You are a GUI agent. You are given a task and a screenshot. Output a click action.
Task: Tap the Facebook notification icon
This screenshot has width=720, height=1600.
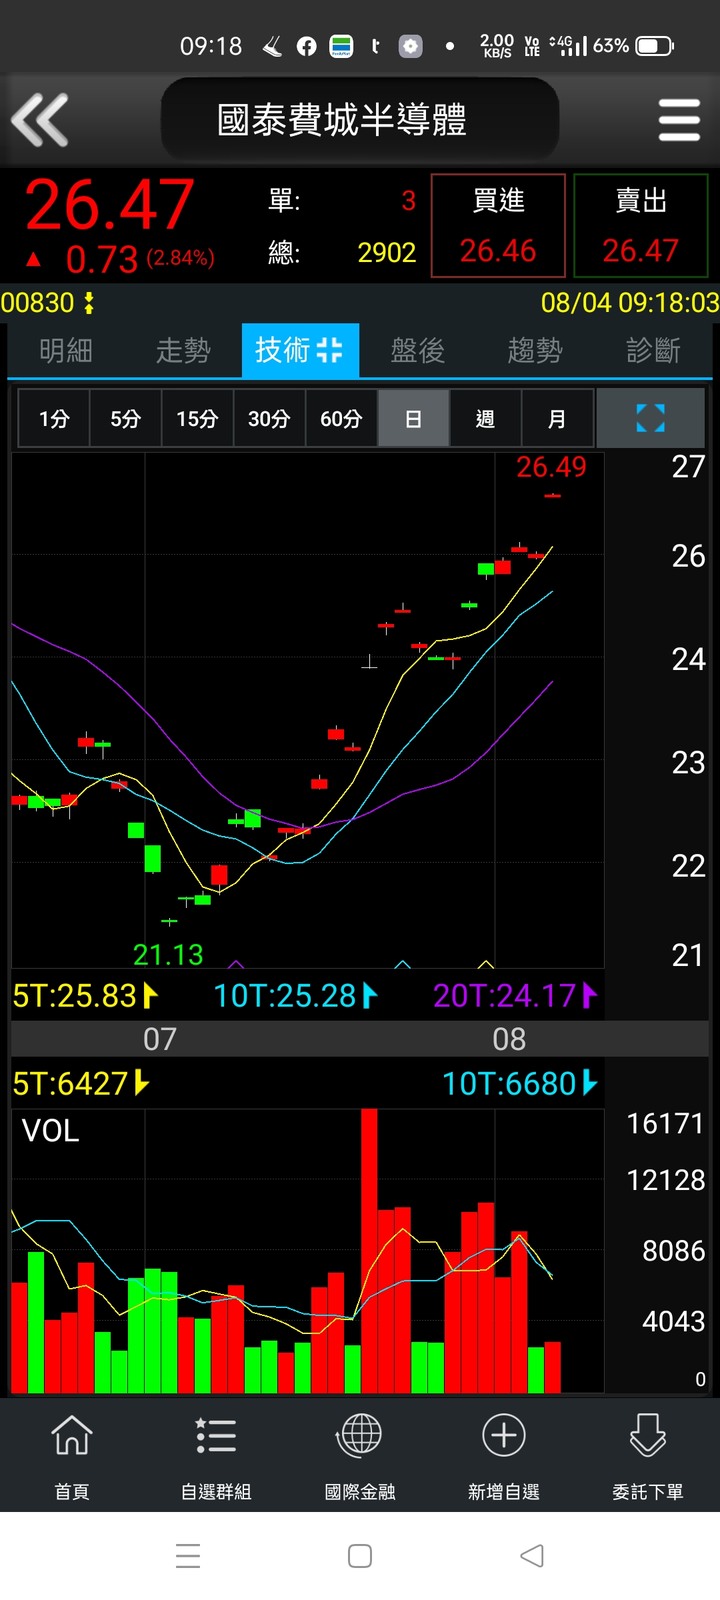(307, 46)
